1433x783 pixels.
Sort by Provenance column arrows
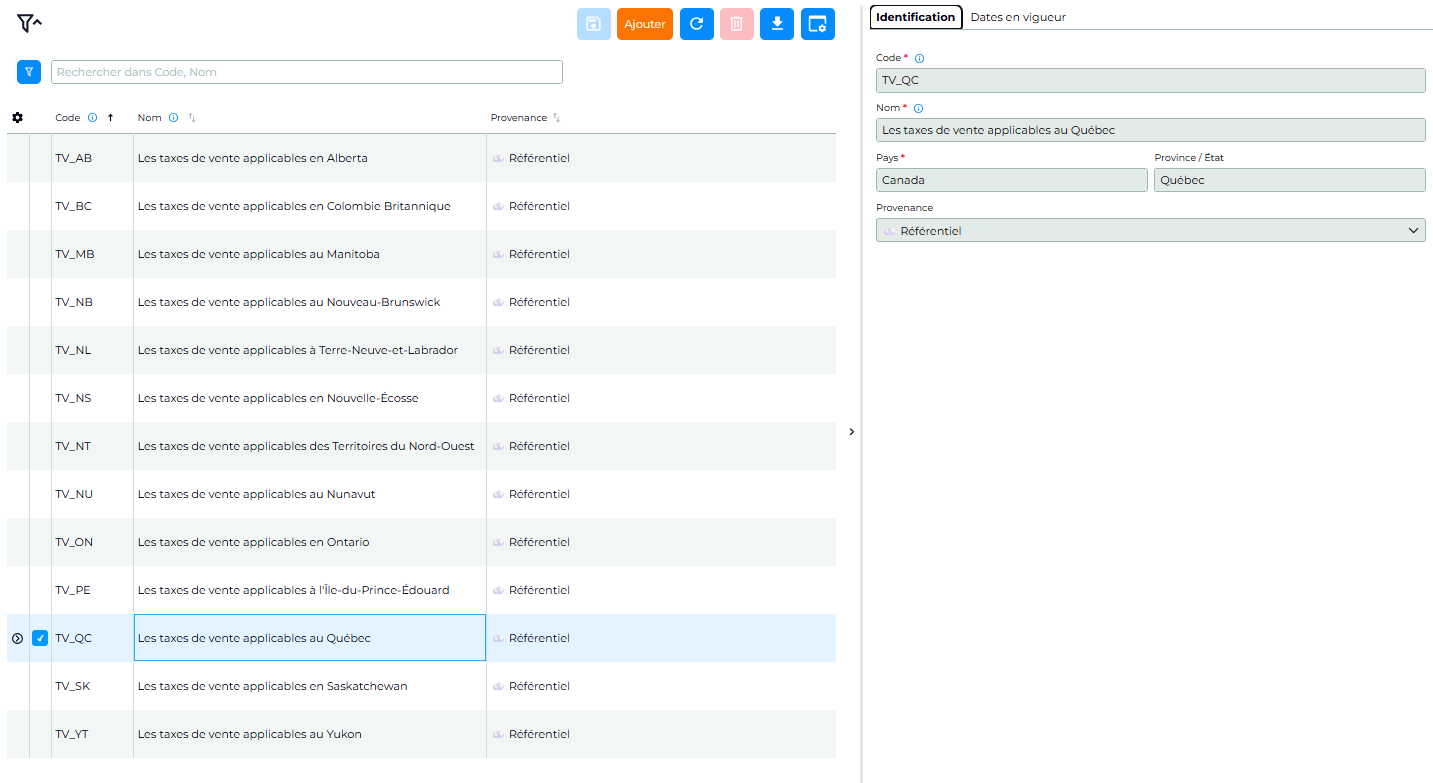(x=557, y=118)
